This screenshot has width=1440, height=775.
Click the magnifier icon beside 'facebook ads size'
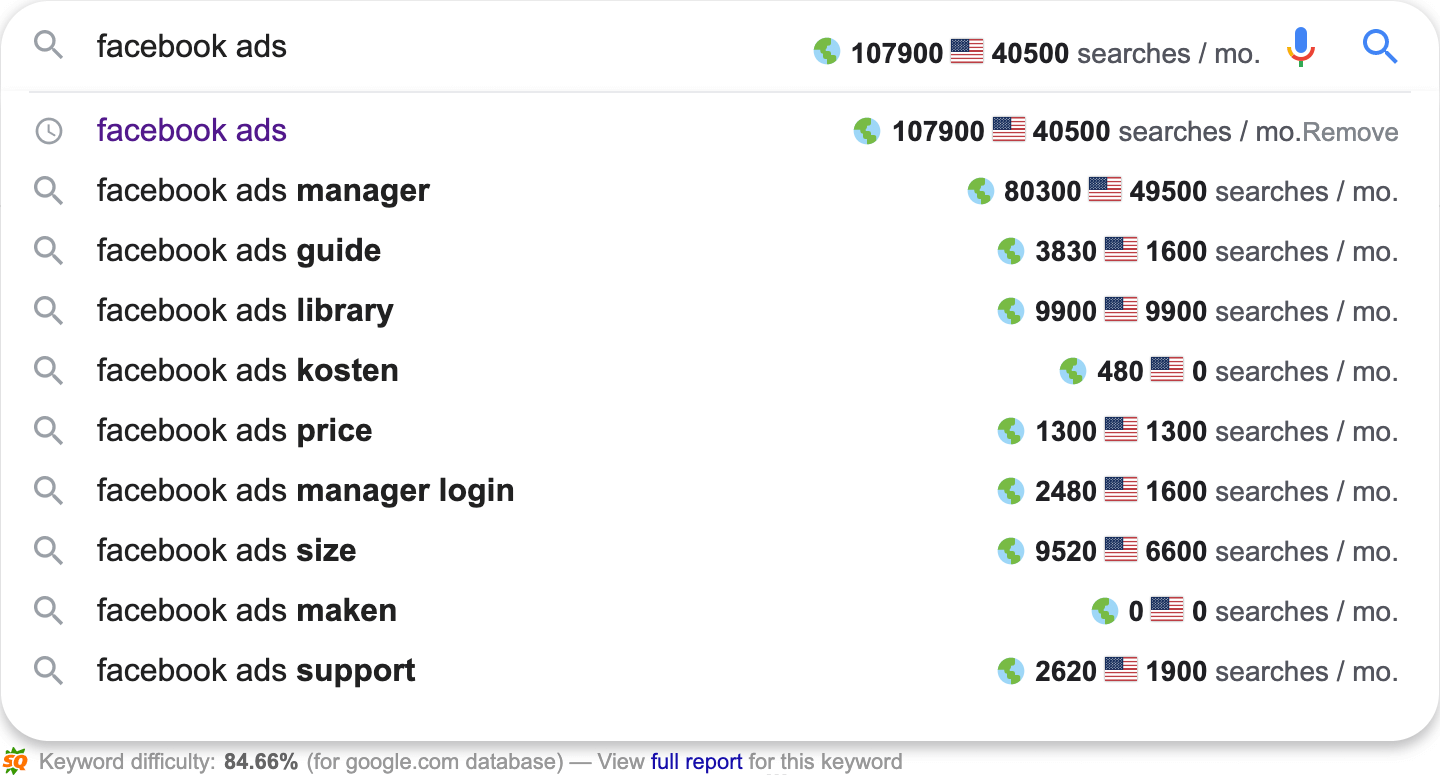coord(48,550)
